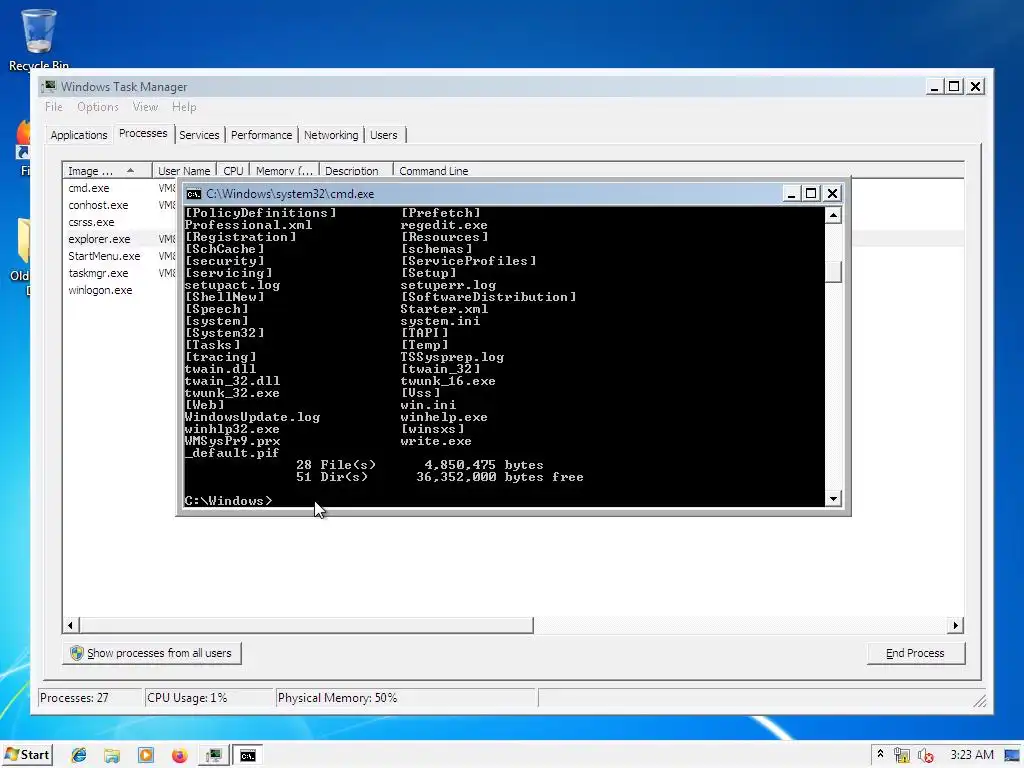This screenshot has width=1024, height=768.
Task: Click the cmd window scroll up arrow
Action: pyautogui.click(x=833, y=216)
